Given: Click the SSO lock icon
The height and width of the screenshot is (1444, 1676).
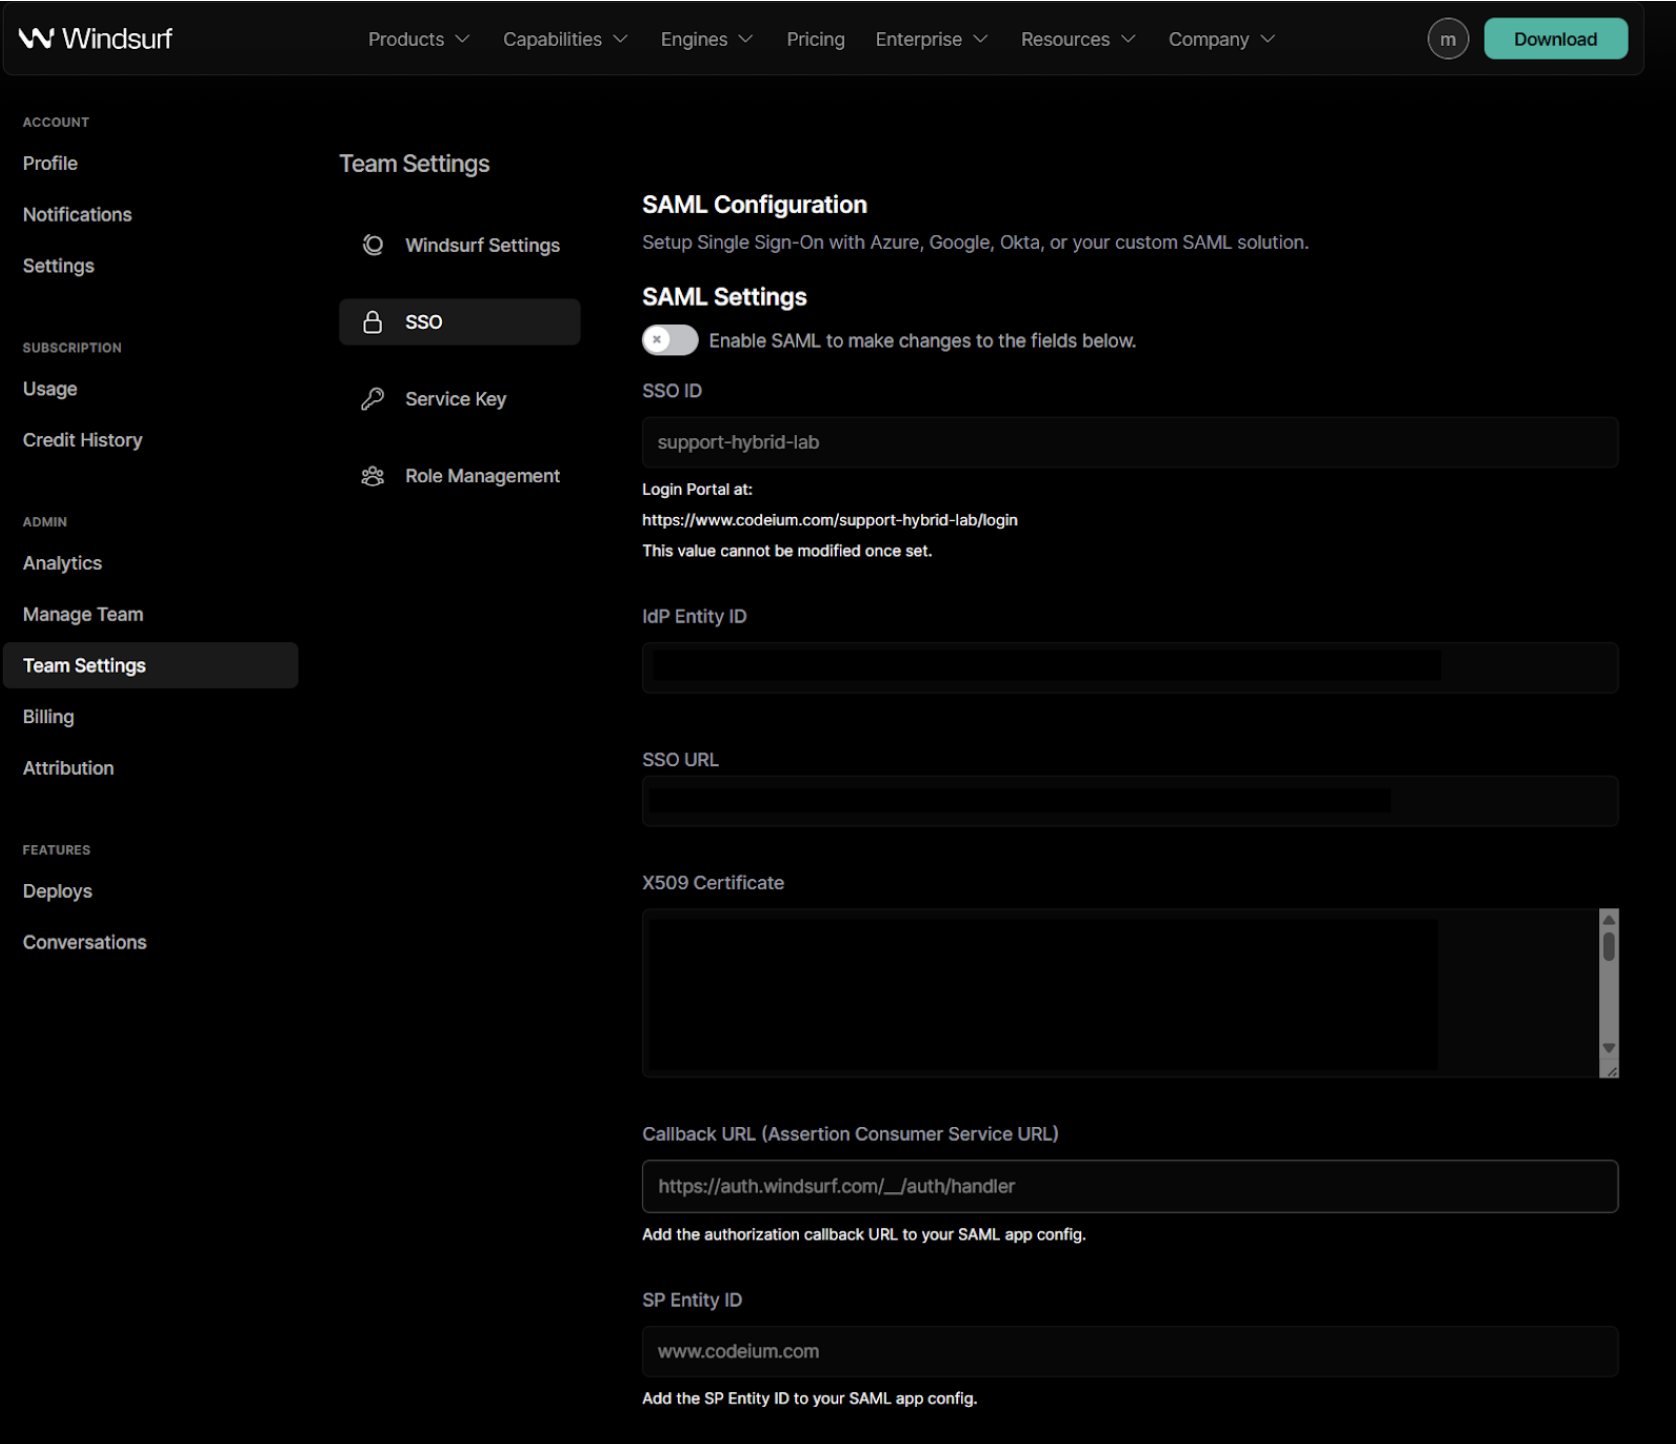Looking at the screenshot, I should (x=372, y=322).
